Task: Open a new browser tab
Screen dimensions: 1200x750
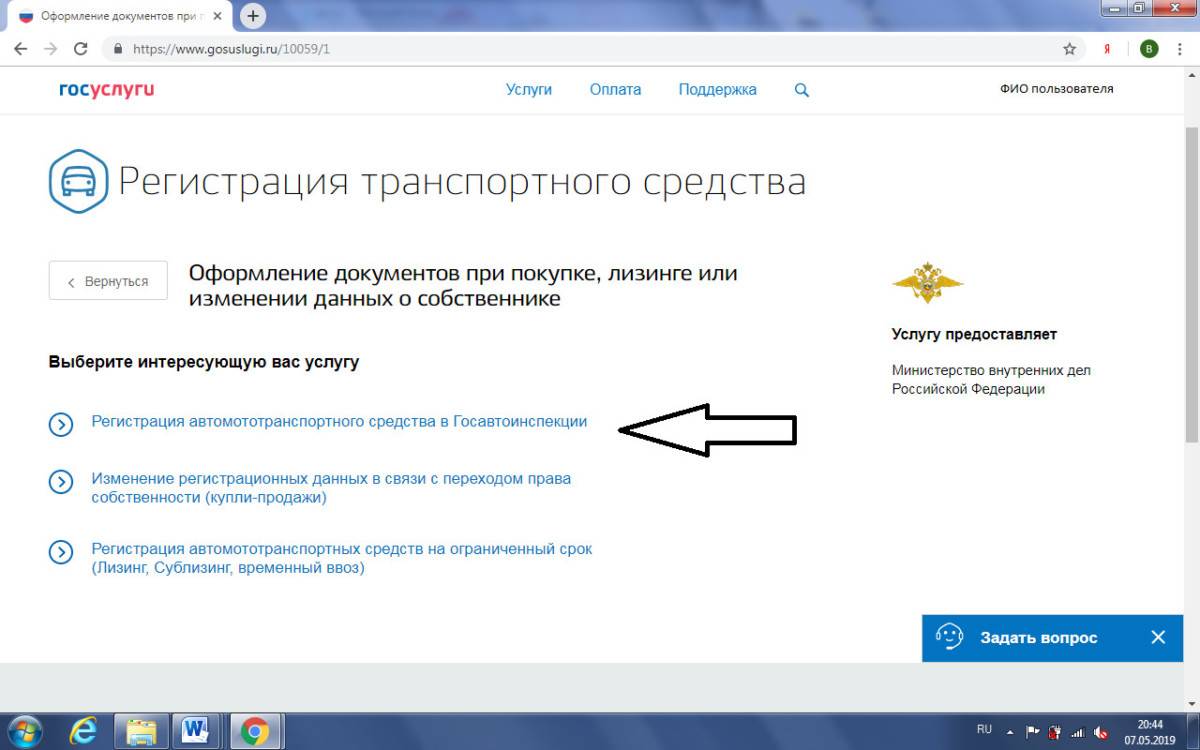Action: click(254, 16)
